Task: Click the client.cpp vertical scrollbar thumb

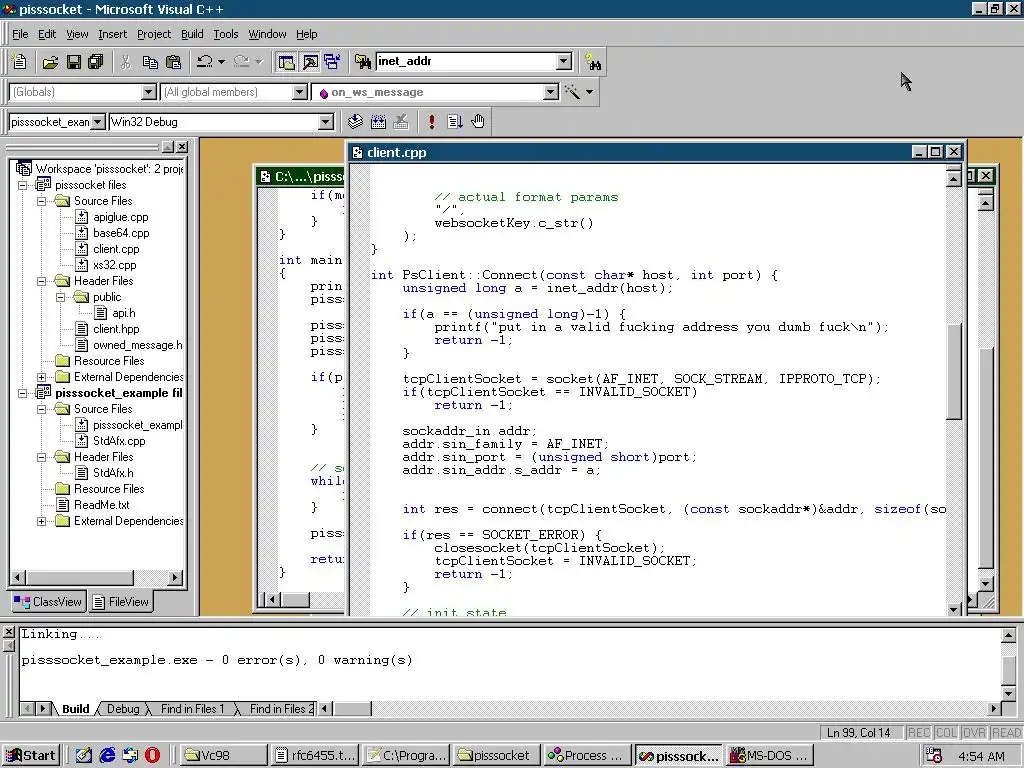Action: coord(953,370)
